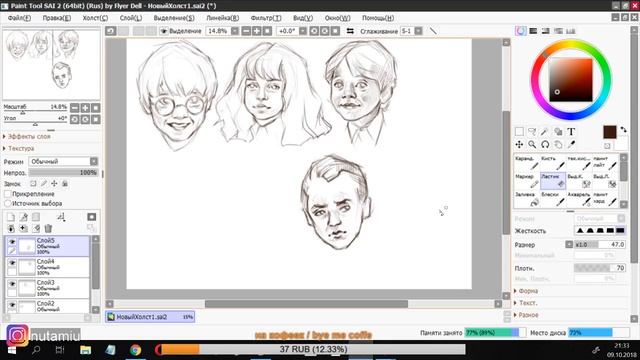Hide layer Слой3 with eye icon

[12, 284]
